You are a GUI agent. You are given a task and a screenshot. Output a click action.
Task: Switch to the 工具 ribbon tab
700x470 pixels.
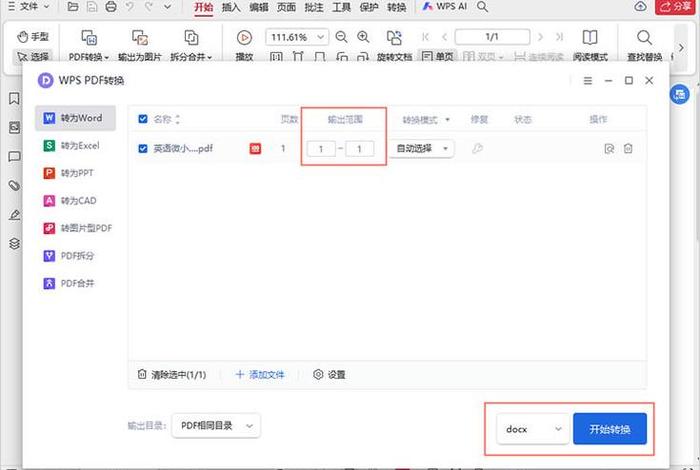pyautogui.click(x=341, y=7)
